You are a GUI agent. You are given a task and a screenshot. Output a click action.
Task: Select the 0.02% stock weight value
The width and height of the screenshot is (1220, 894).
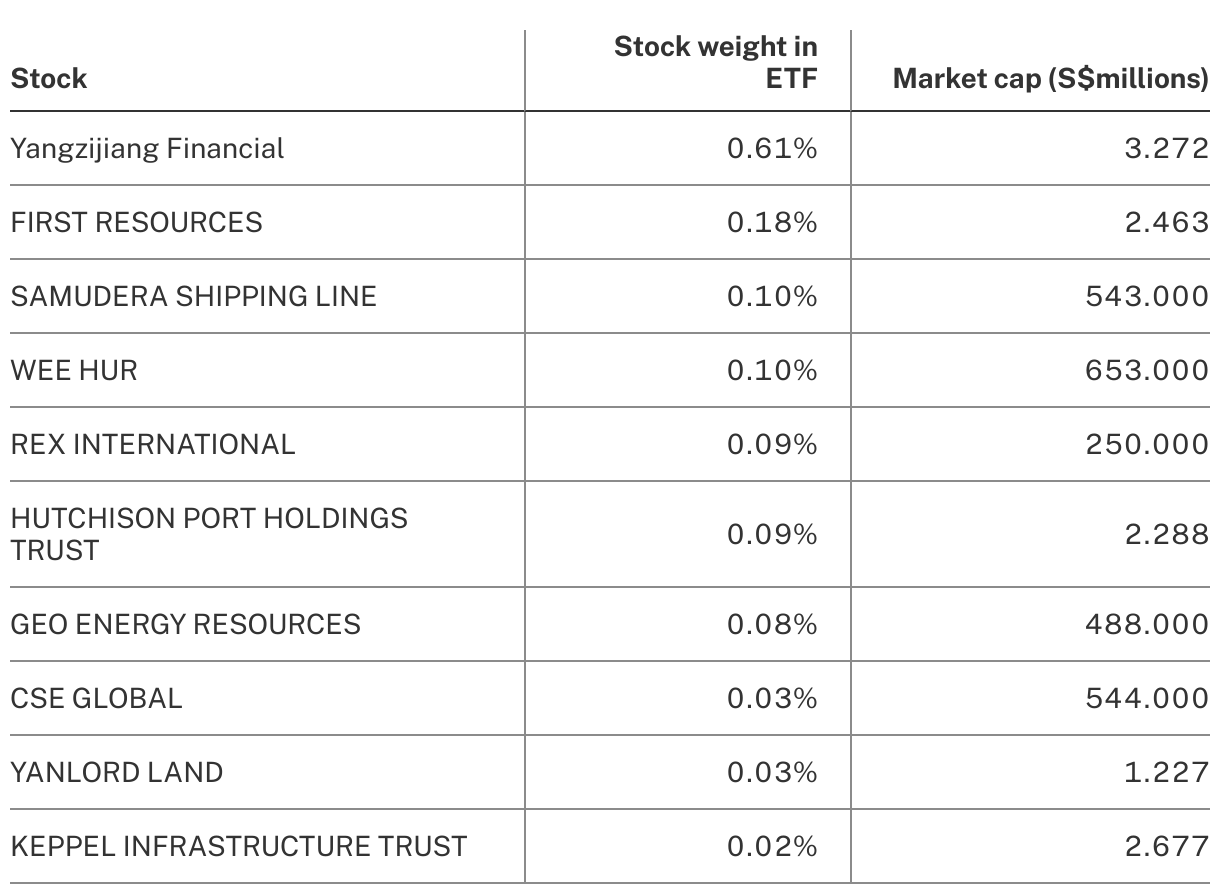[771, 846]
